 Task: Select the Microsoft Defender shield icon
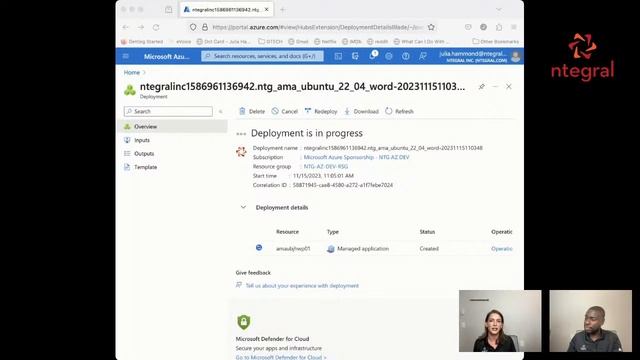coord(244,322)
